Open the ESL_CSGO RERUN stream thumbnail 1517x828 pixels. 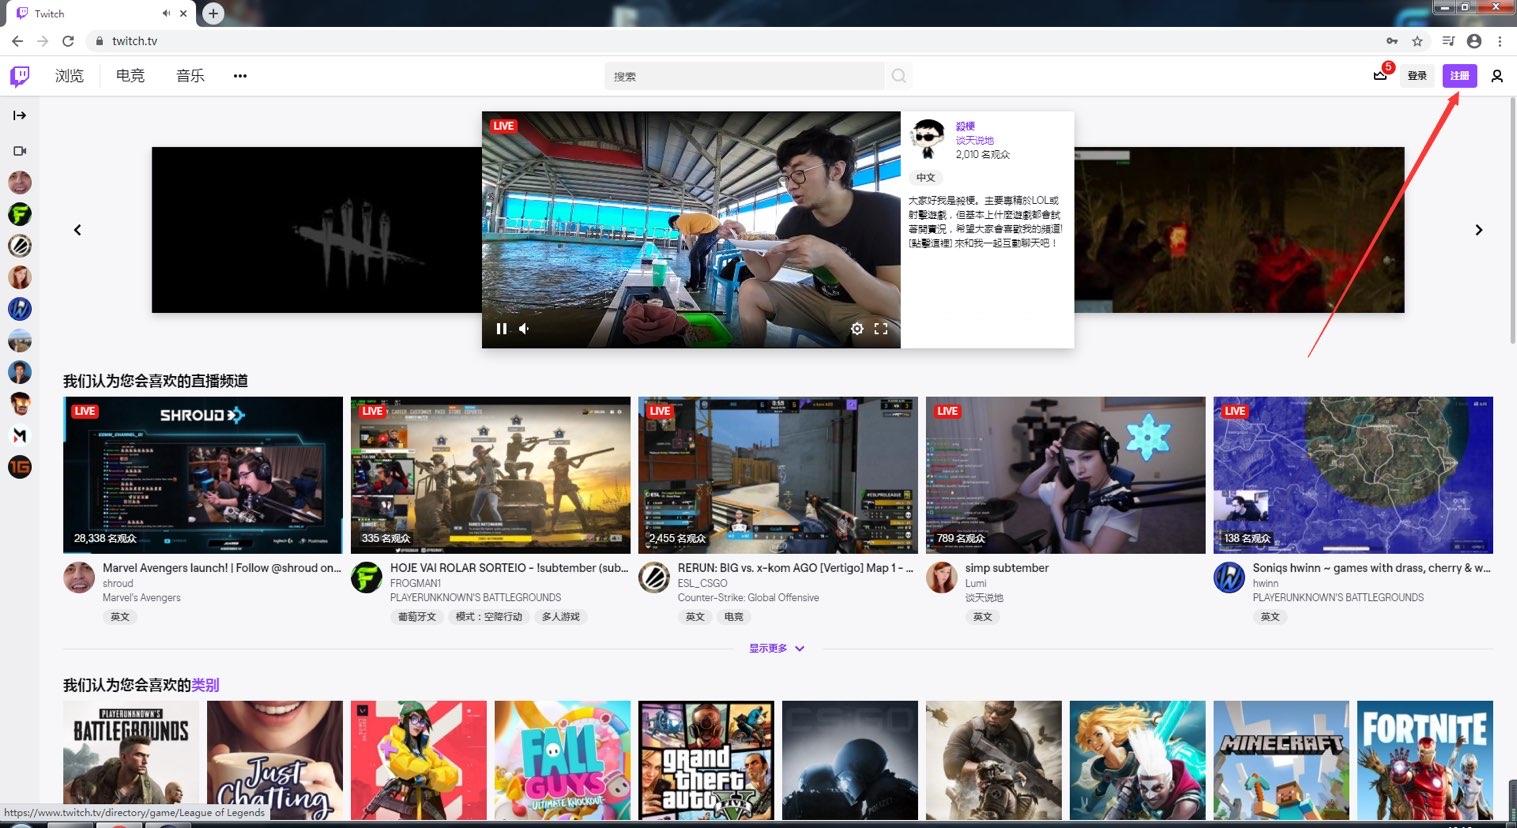click(x=777, y=475)
